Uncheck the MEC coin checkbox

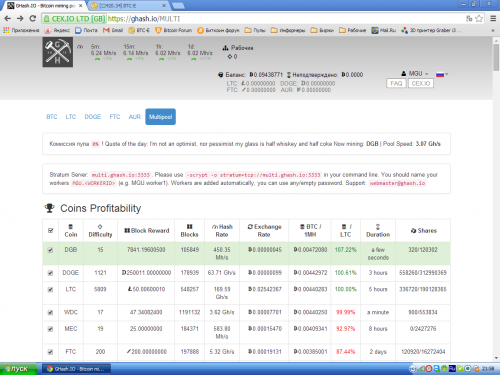50,329
